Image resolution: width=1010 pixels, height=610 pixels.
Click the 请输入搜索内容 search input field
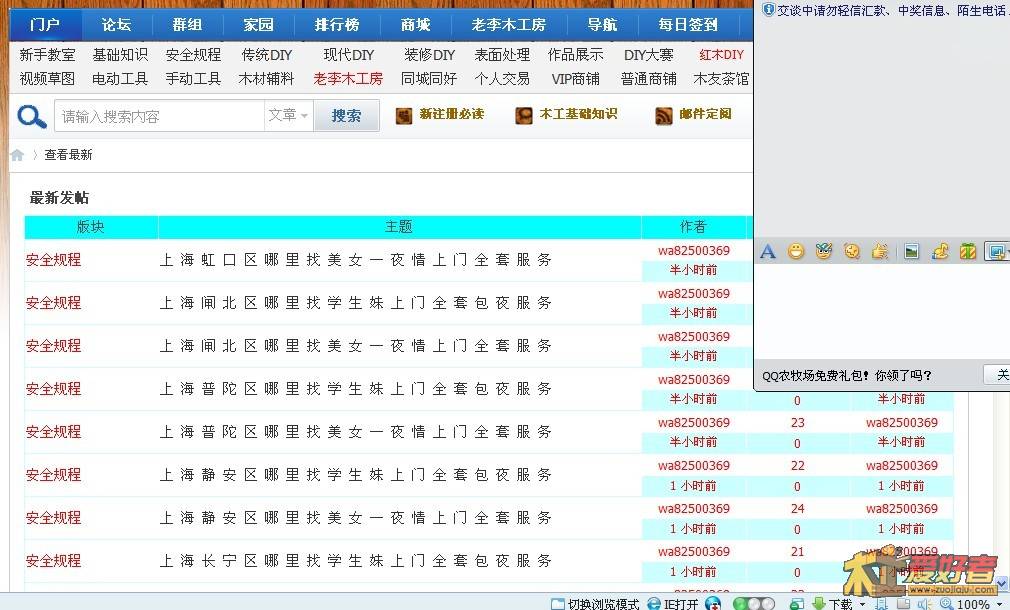coord(160,116)
